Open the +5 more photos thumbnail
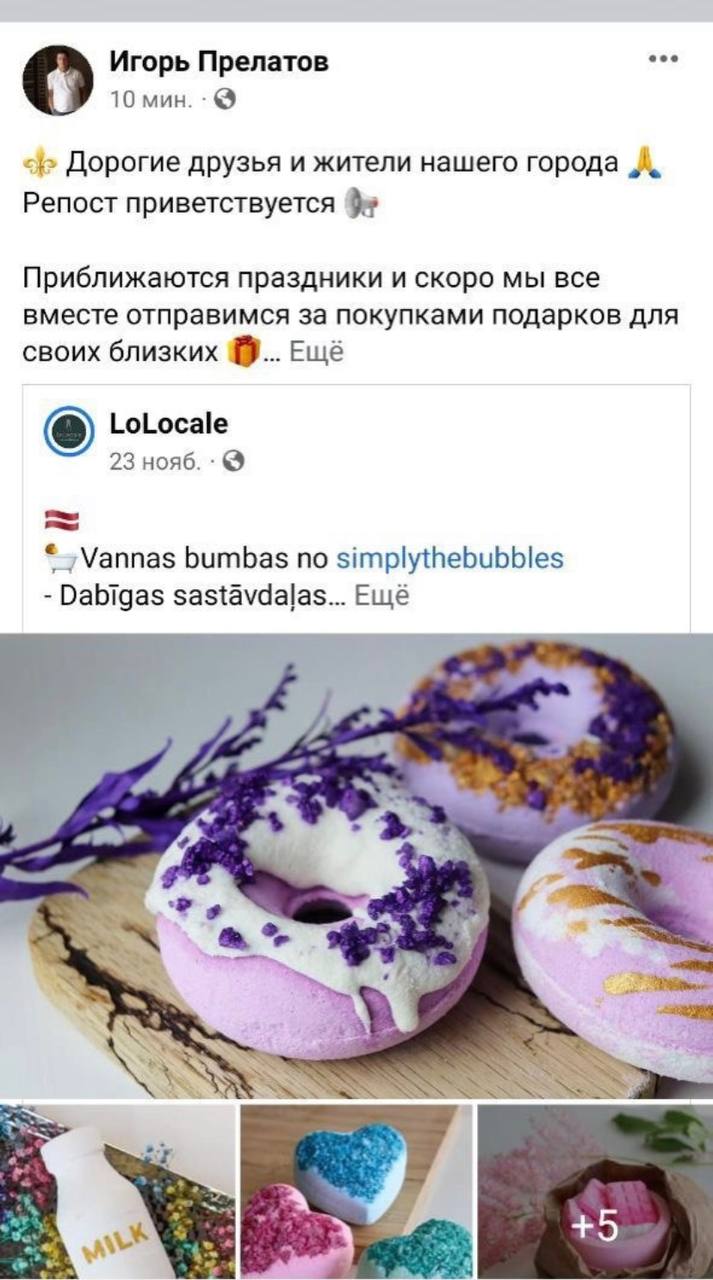The height and width of the screenshot is (1280, 713). (595, 1192)
